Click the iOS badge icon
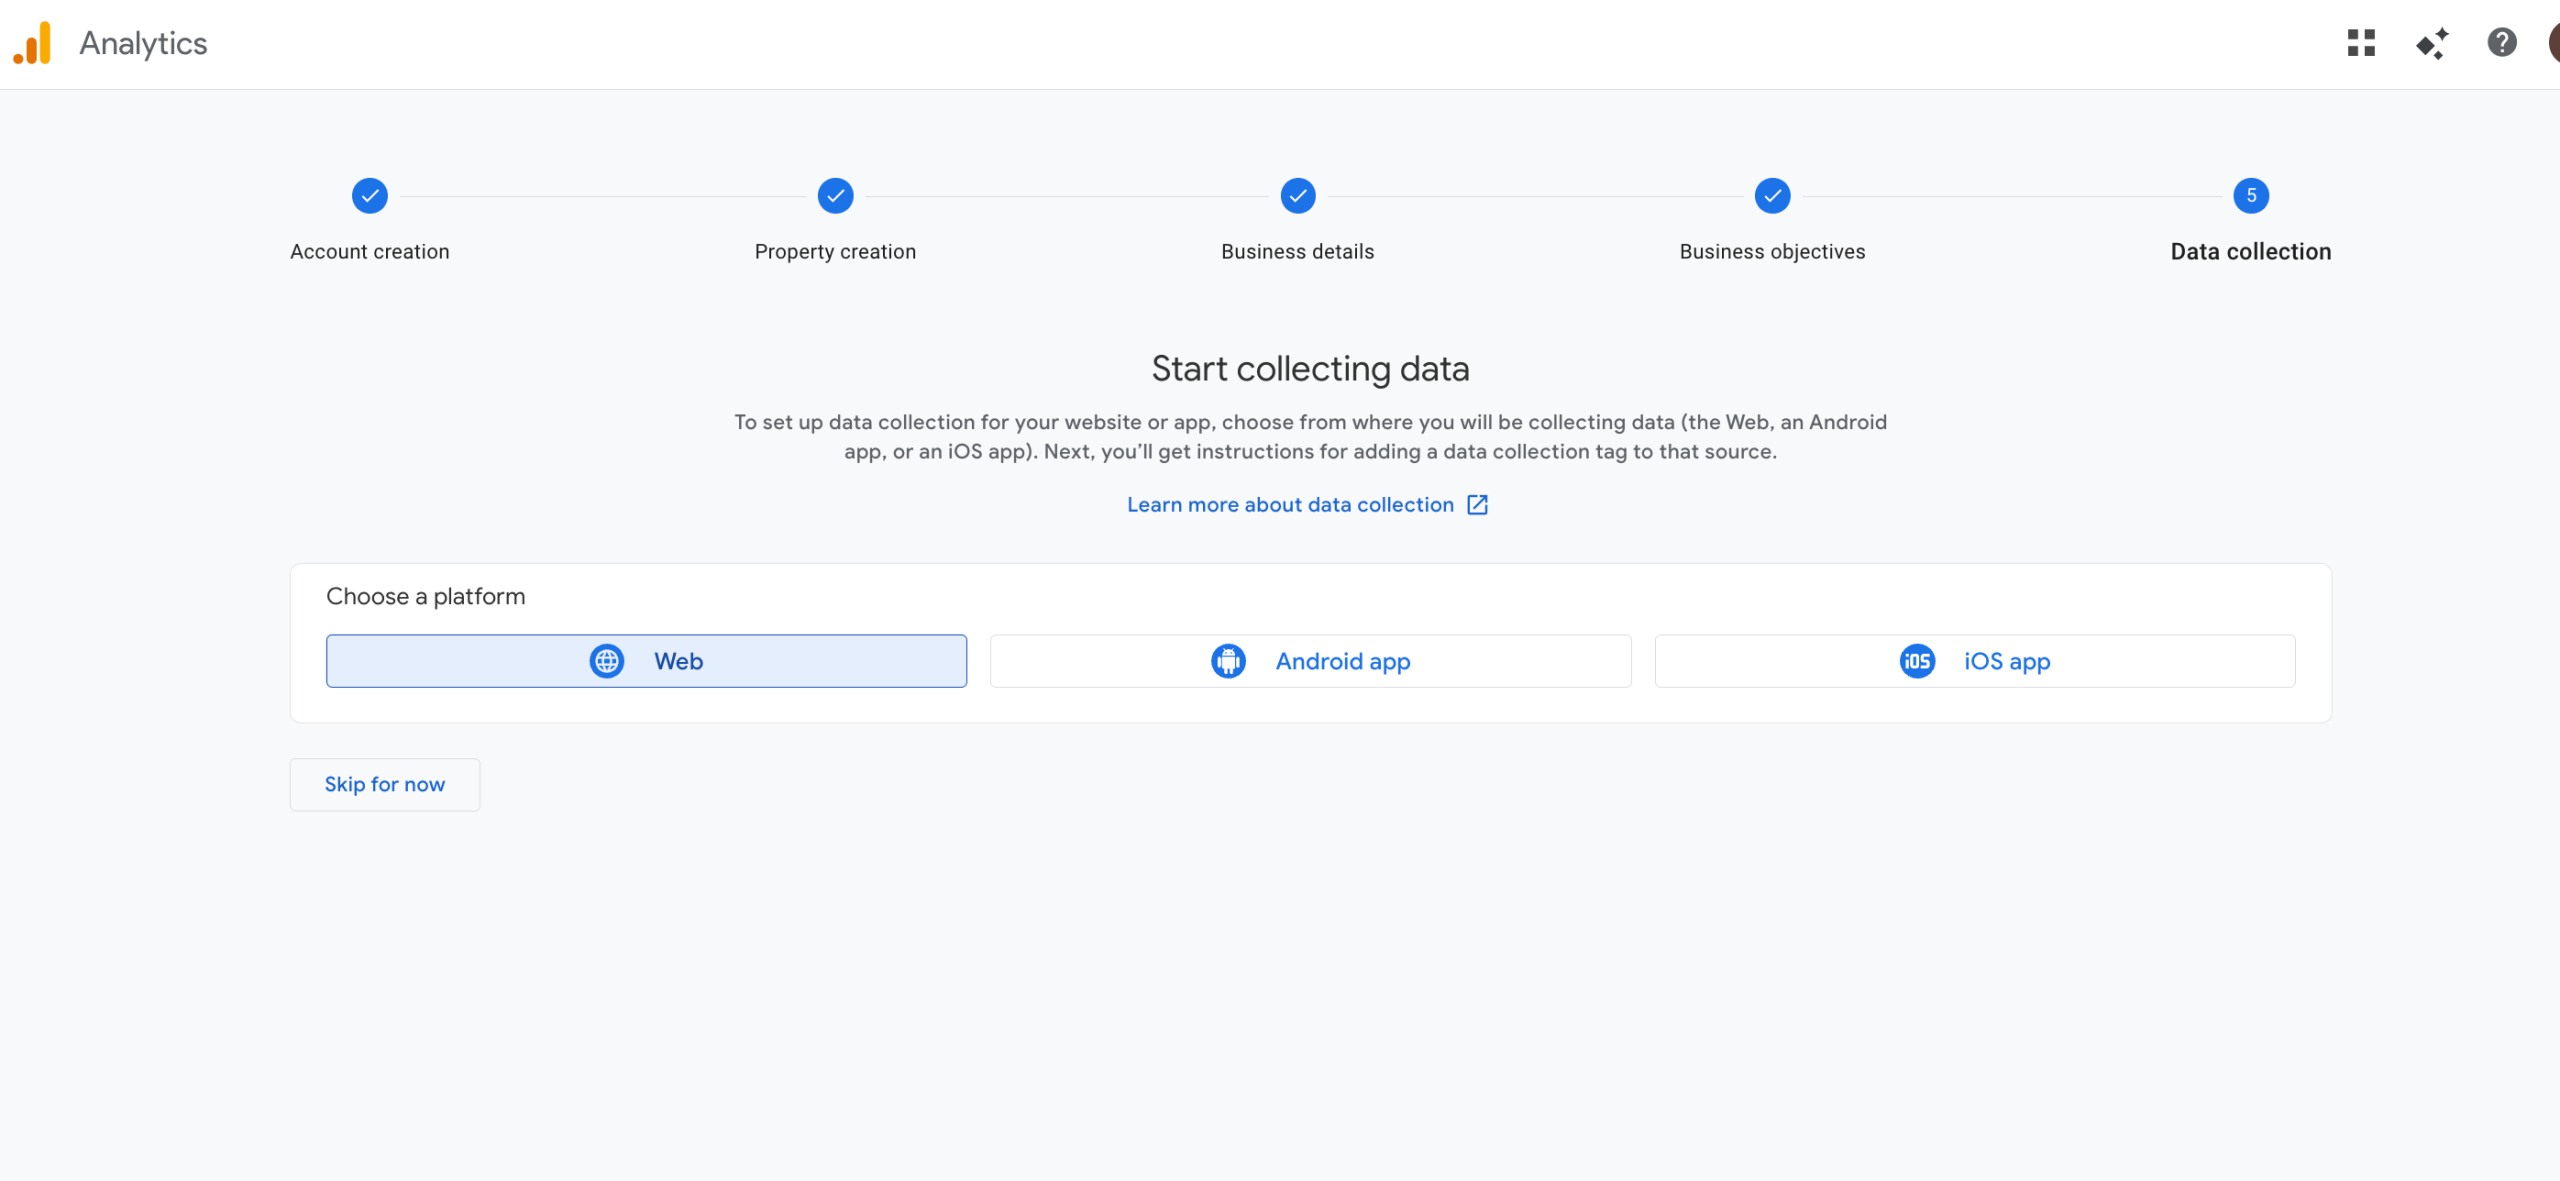The image size is (2560, 1181). coord(1917,661)
